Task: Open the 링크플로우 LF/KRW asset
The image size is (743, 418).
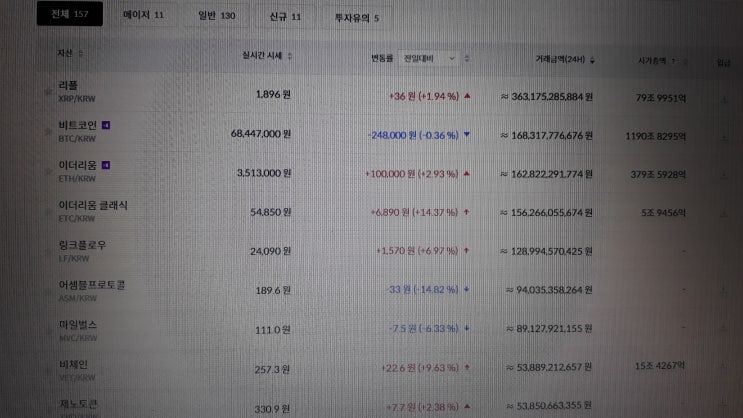Action: 82,251
